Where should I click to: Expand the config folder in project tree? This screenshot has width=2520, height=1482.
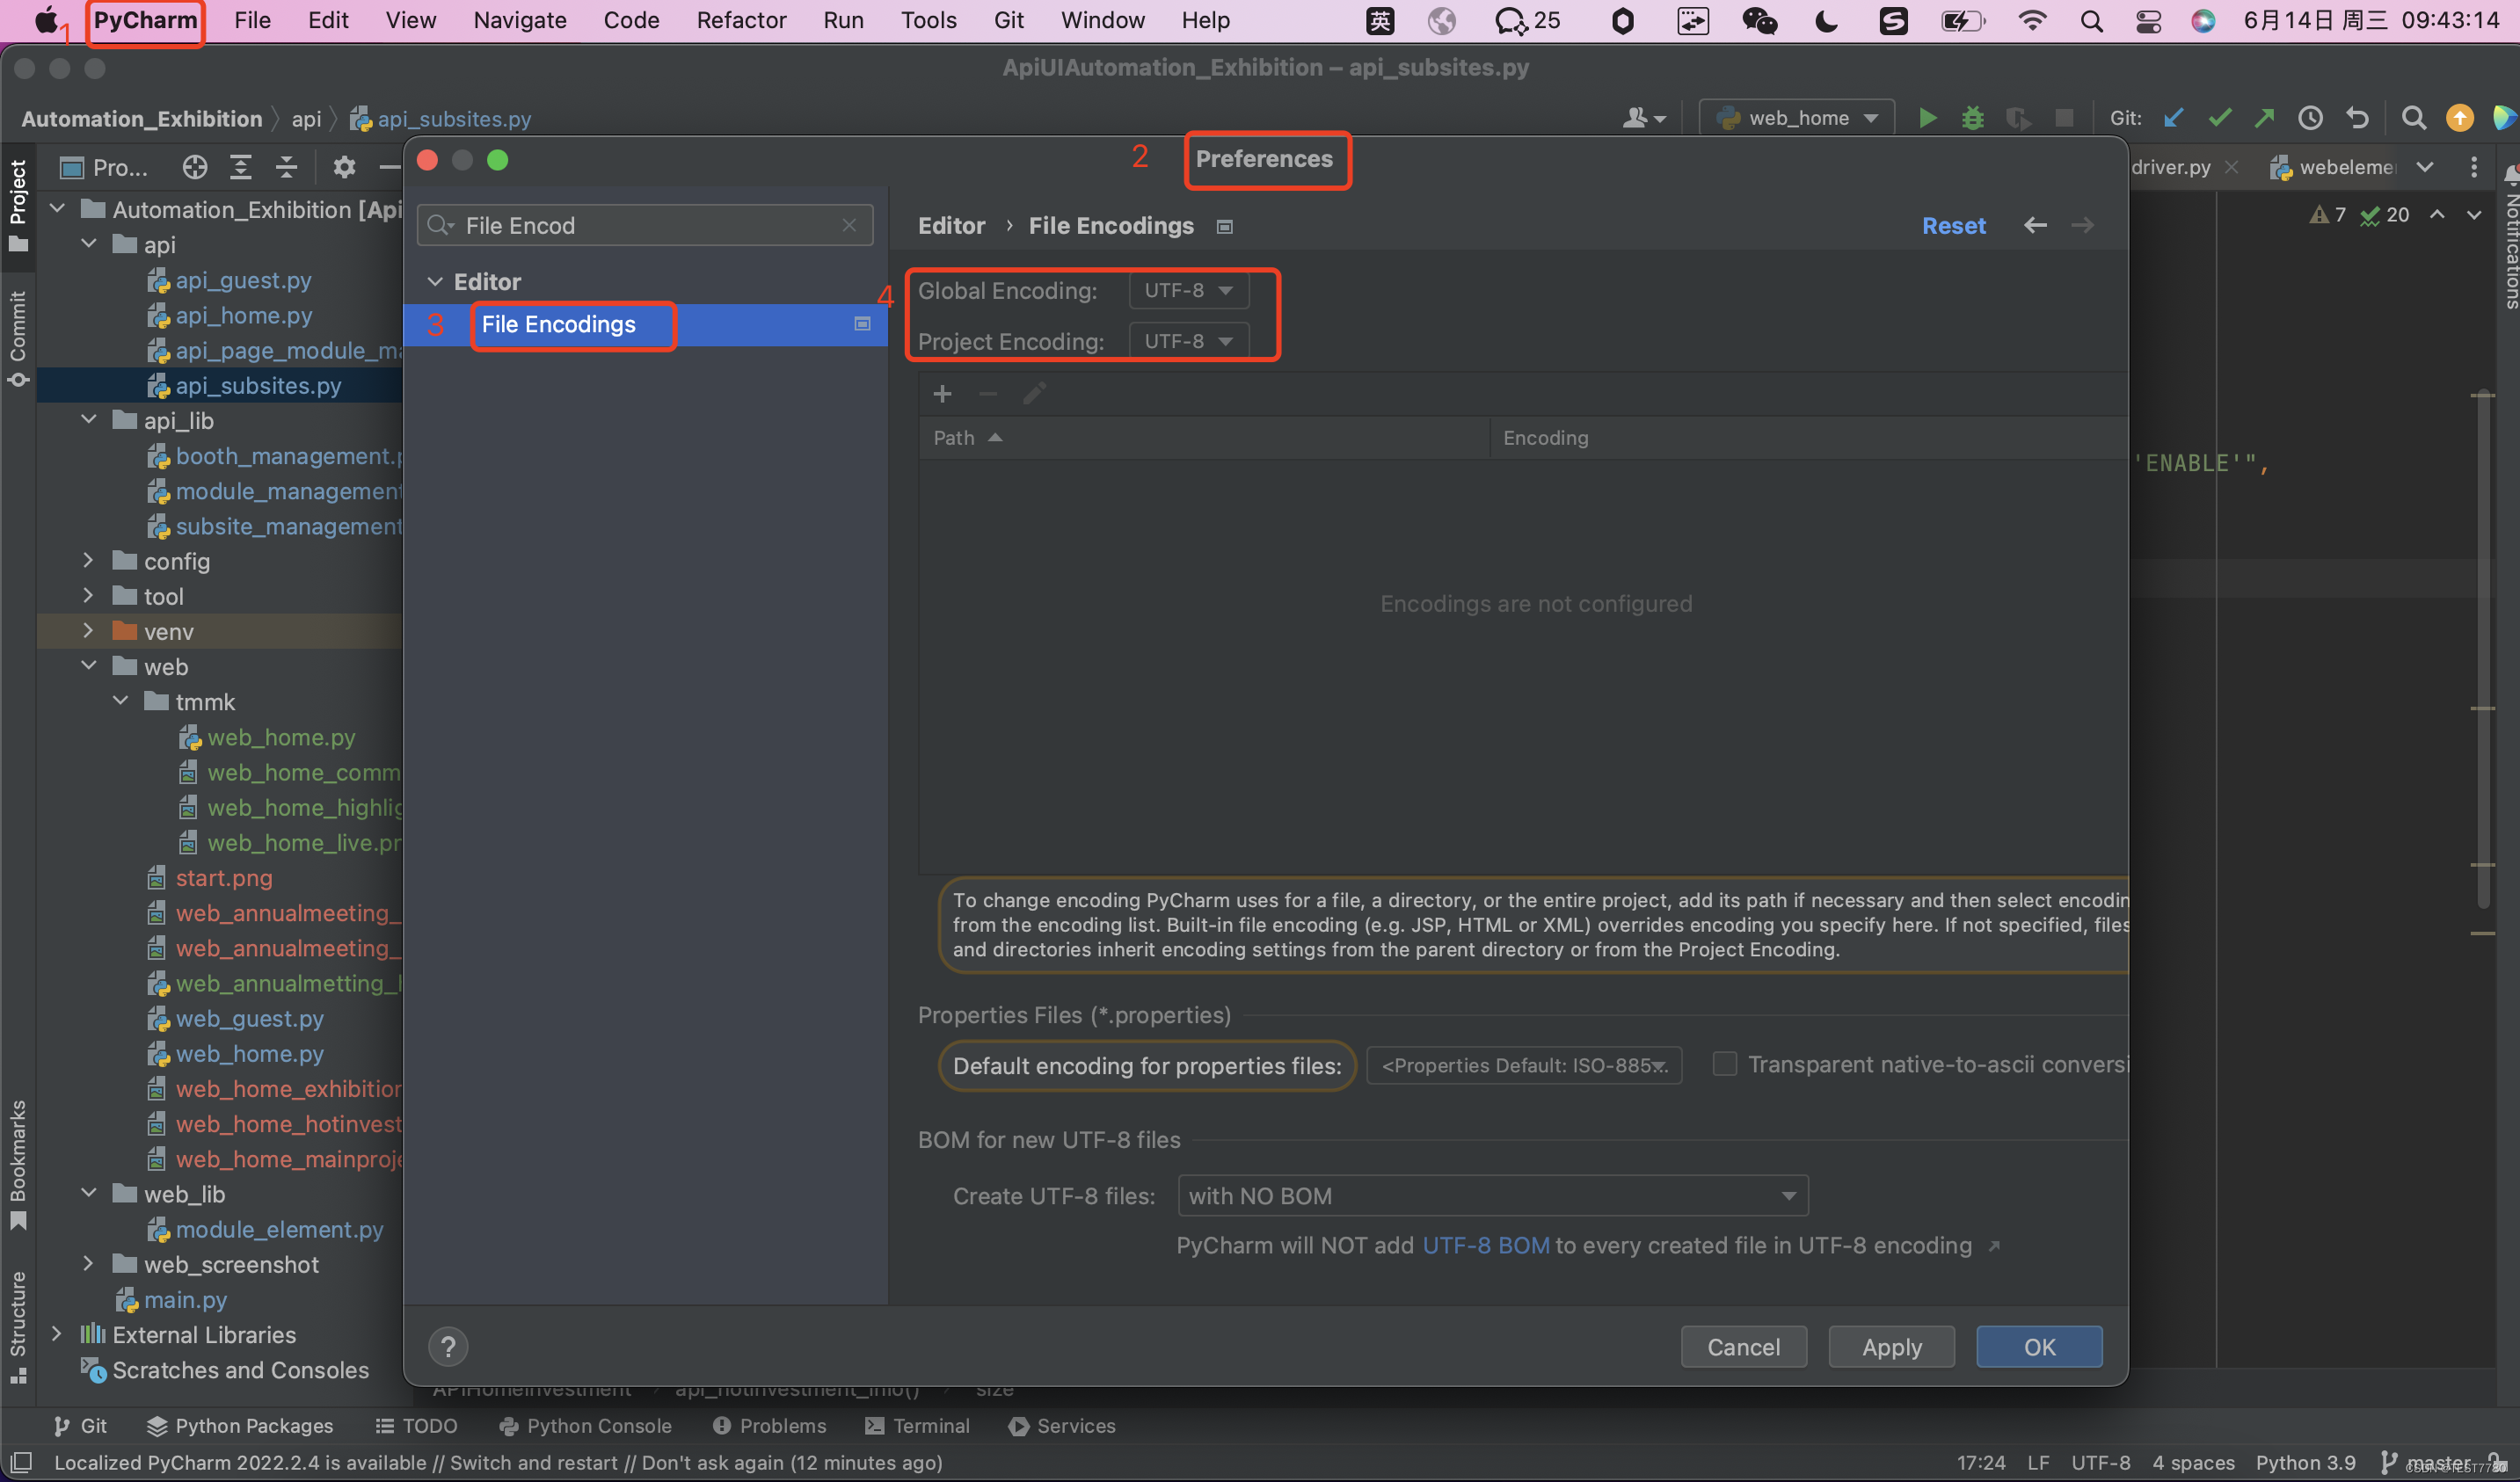coord(88,561)
